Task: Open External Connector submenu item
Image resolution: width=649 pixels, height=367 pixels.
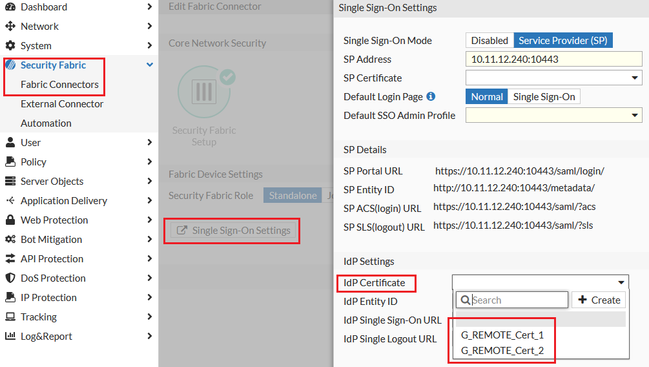Action: point(62,104)
